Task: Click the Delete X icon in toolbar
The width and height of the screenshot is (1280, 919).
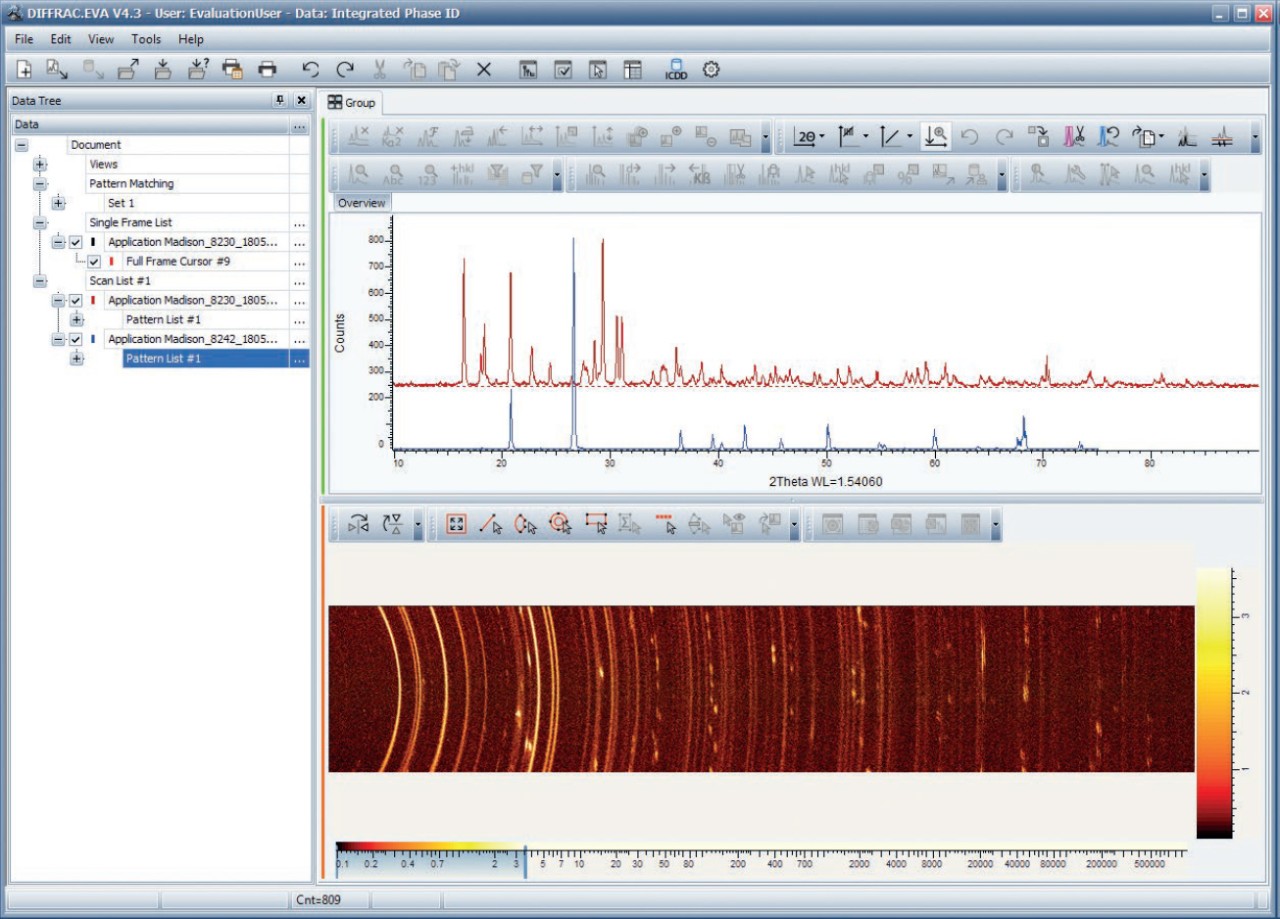Action: (484, 69)
